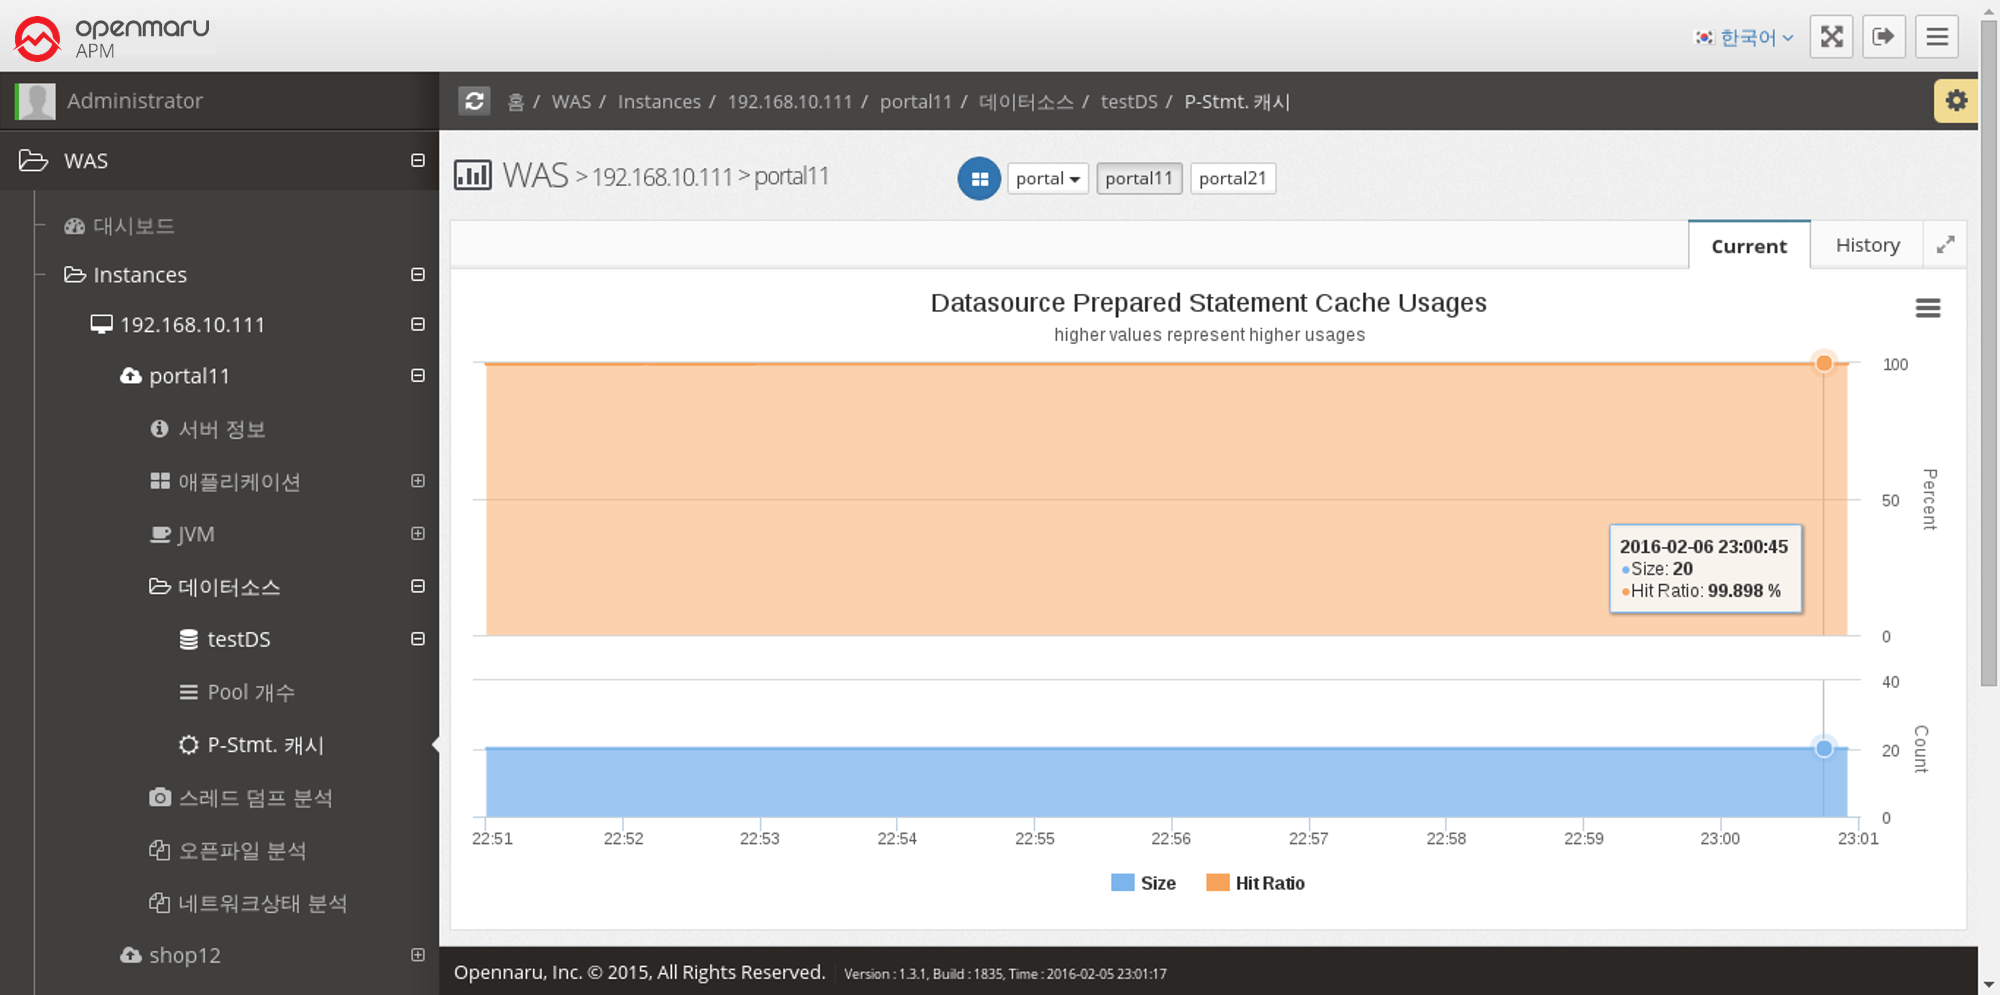This screenshot has height=995, width=2000.
Task: Select the portal21 instance button
Action: [1232, 179]
